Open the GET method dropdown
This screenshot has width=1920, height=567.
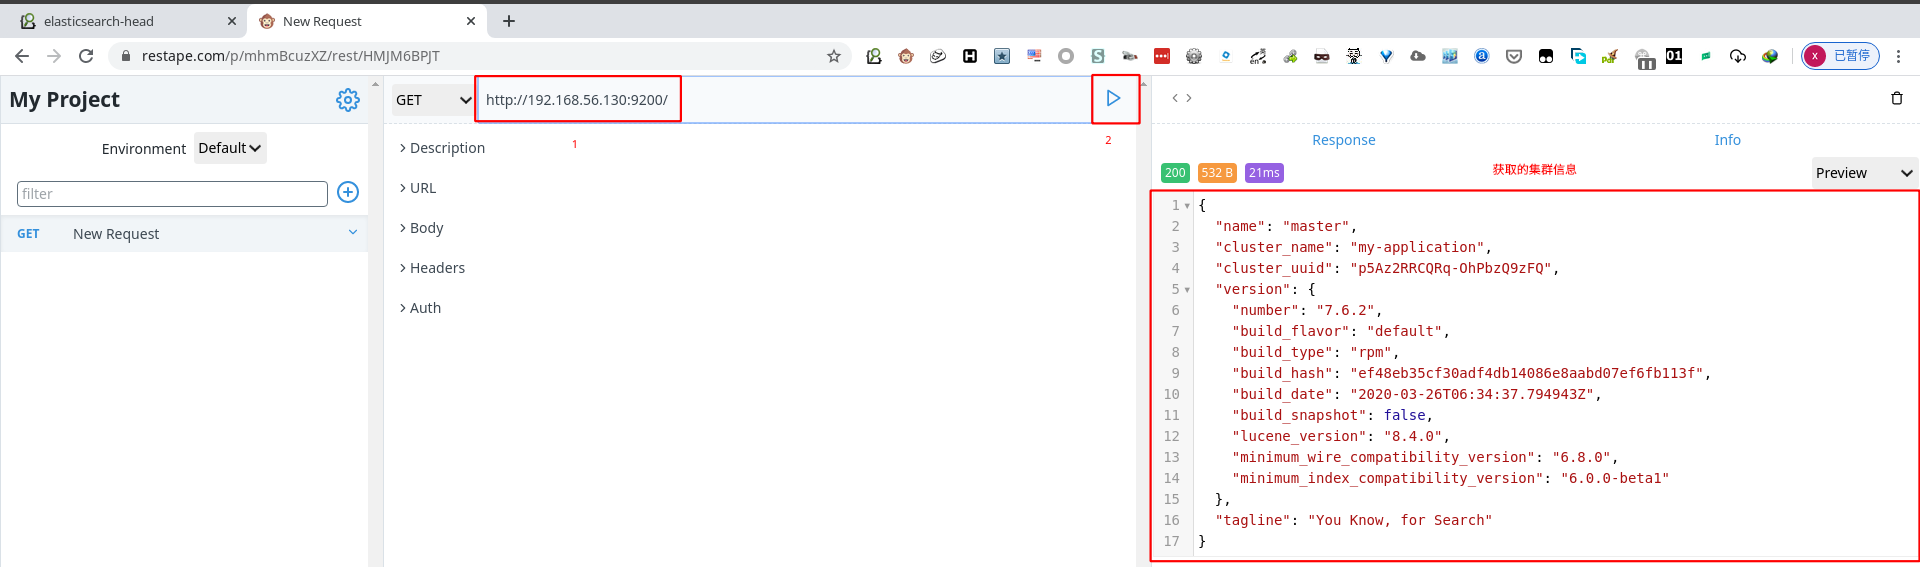(x=432, y=100)
